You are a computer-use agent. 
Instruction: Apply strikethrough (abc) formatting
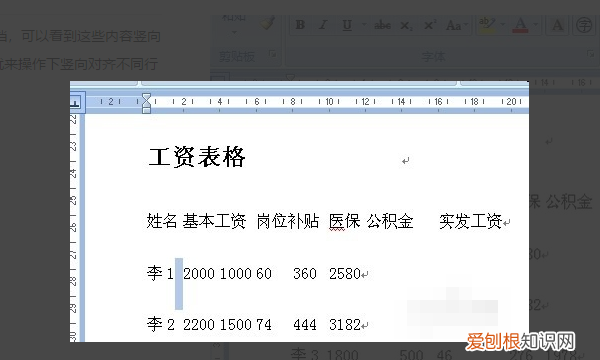tap(382, 25)
